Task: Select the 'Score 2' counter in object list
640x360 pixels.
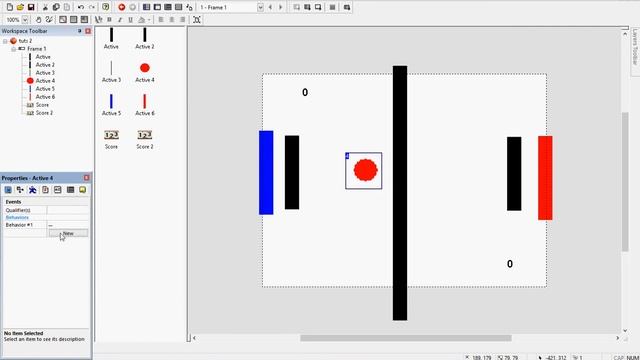Action: [x=145, y=135]
